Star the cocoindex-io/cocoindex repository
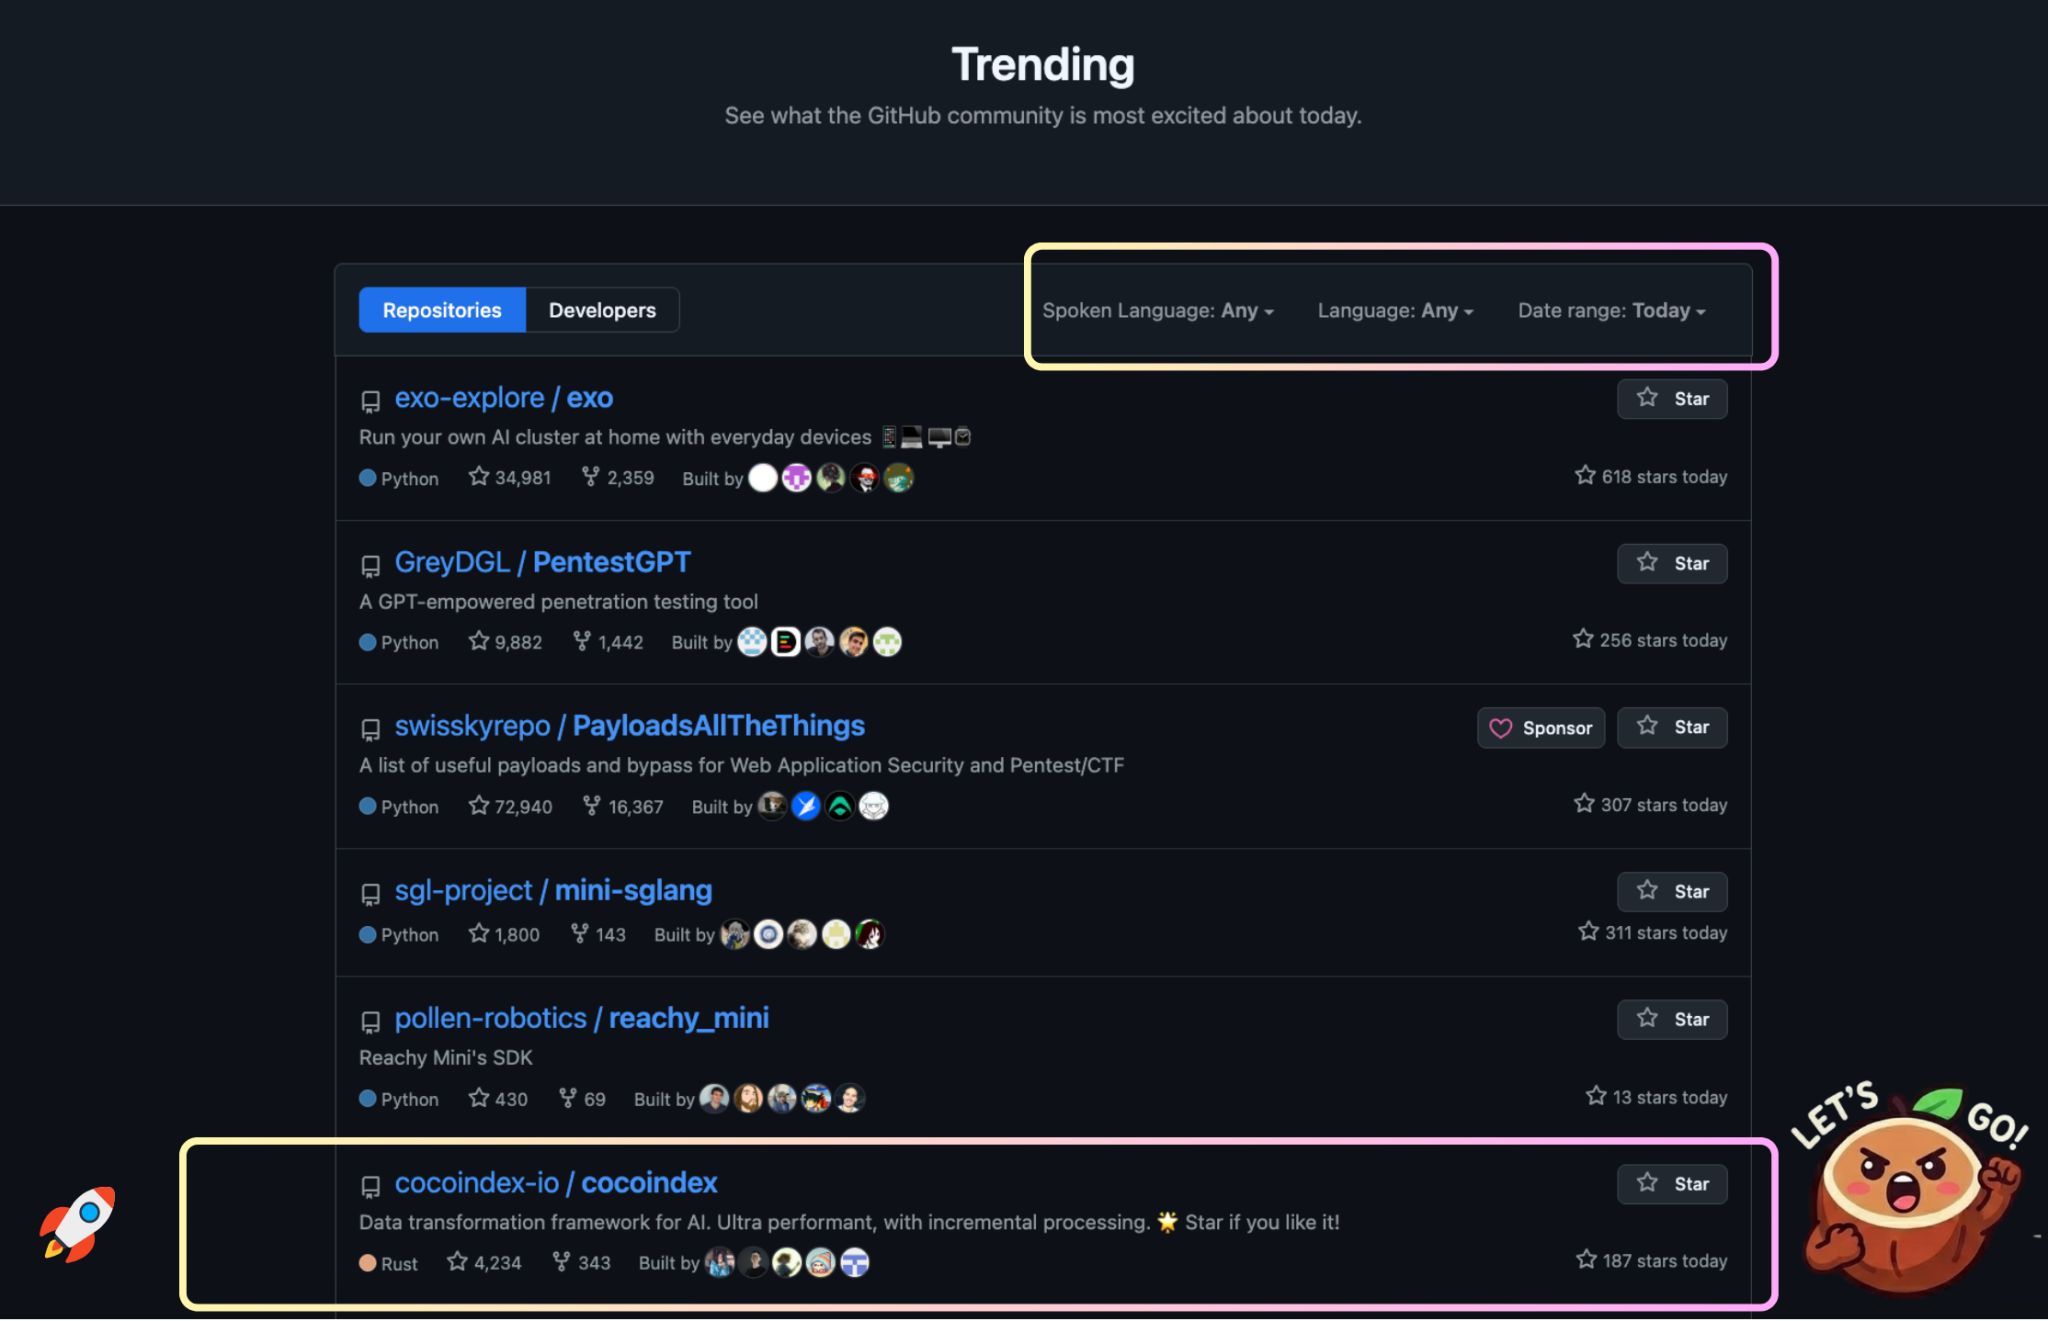Viewport: 2048px width, 1321px height. pyautogui.click(x=1672, y=1183)
